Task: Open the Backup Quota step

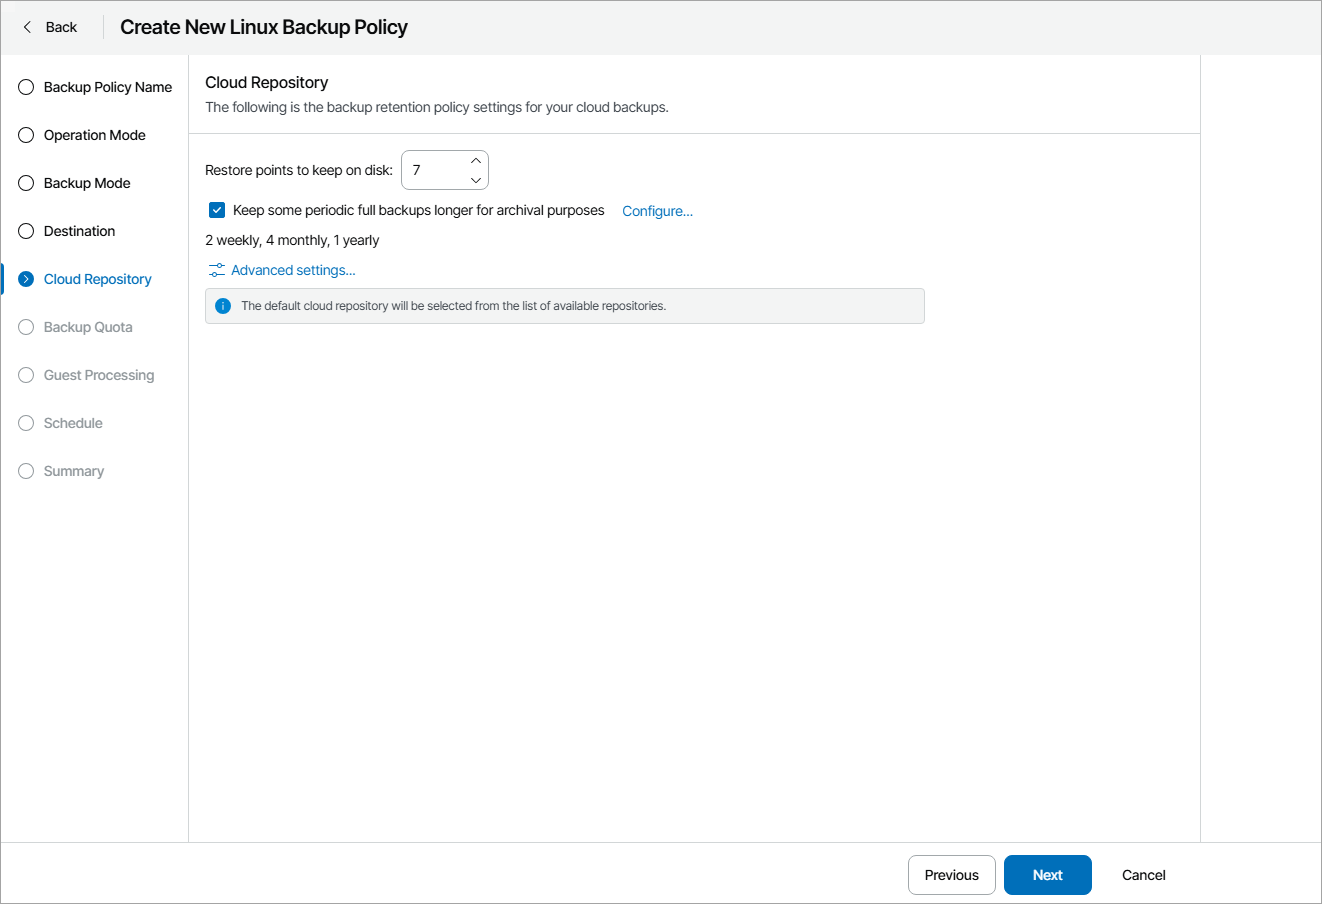Action: point(88,327)
